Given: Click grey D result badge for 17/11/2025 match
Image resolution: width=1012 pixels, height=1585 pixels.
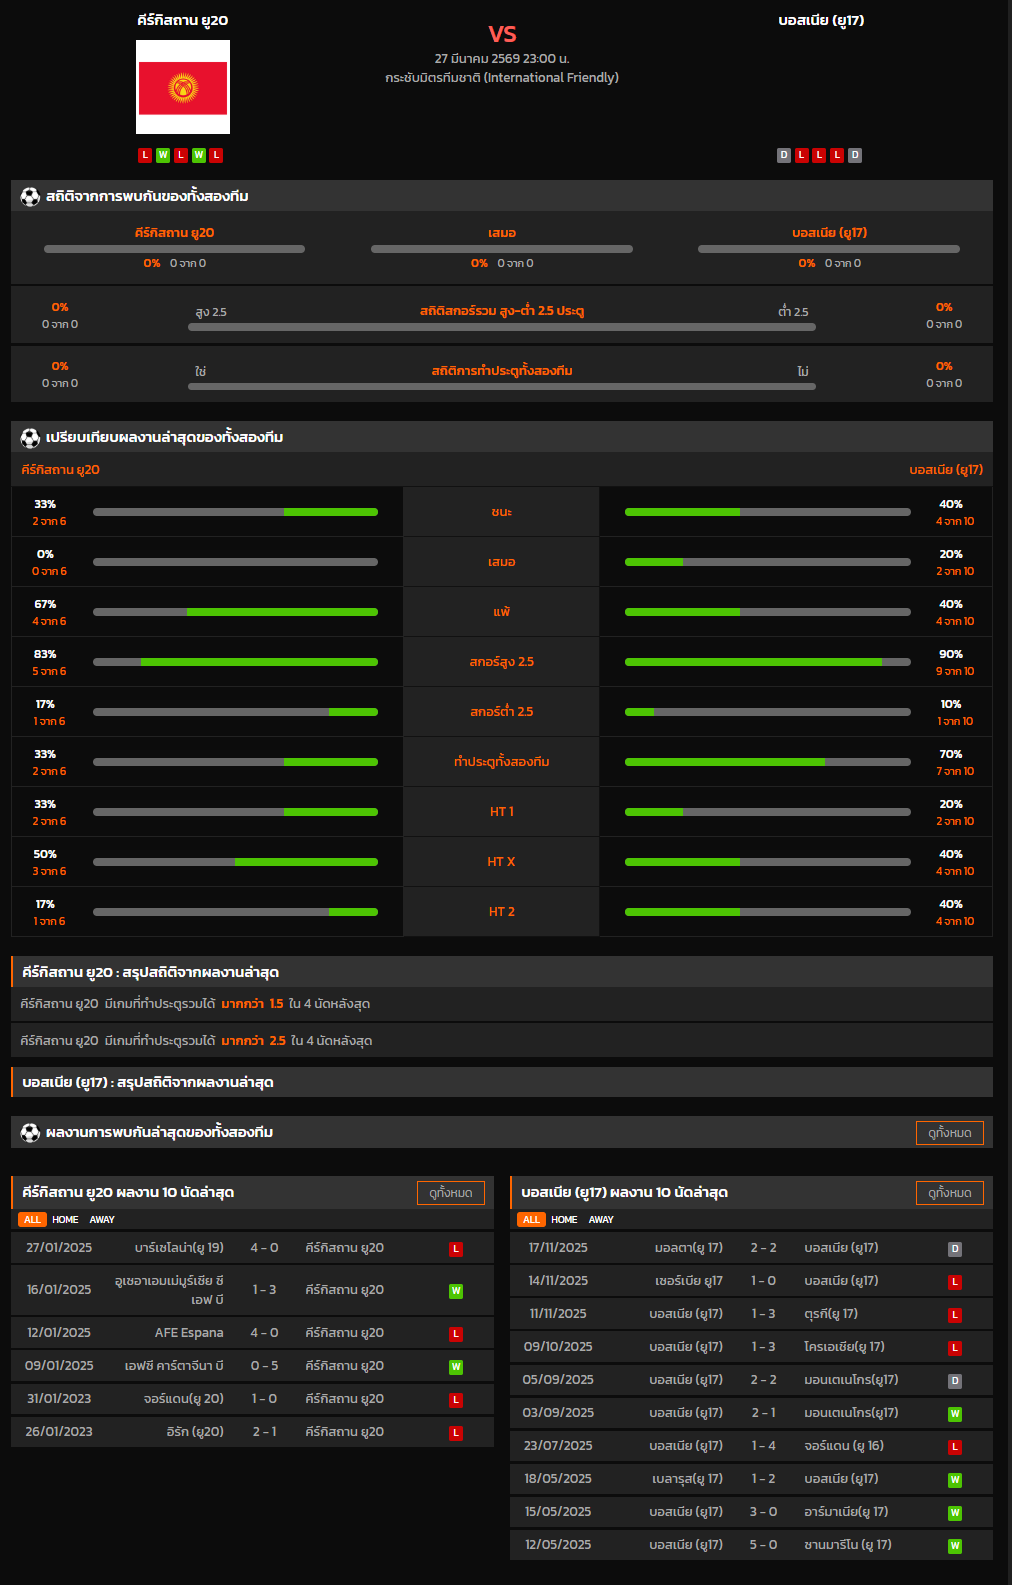Looking at the screenshot, I should pyautogui.click(x=955, y=1249).
